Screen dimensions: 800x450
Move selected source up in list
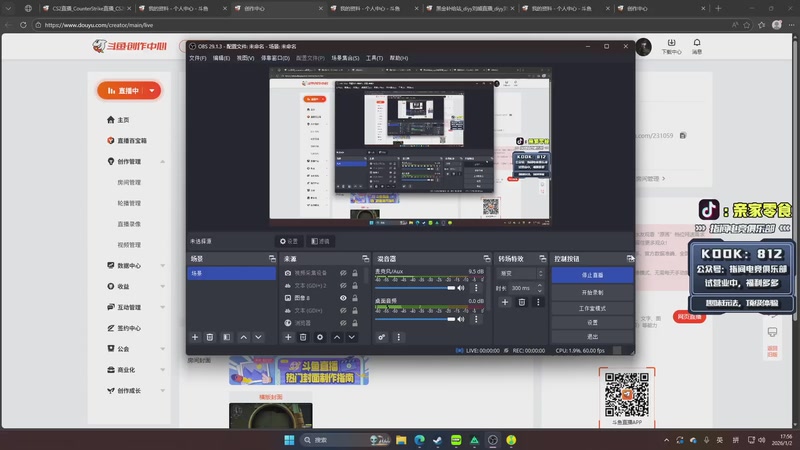pos(337,337)
